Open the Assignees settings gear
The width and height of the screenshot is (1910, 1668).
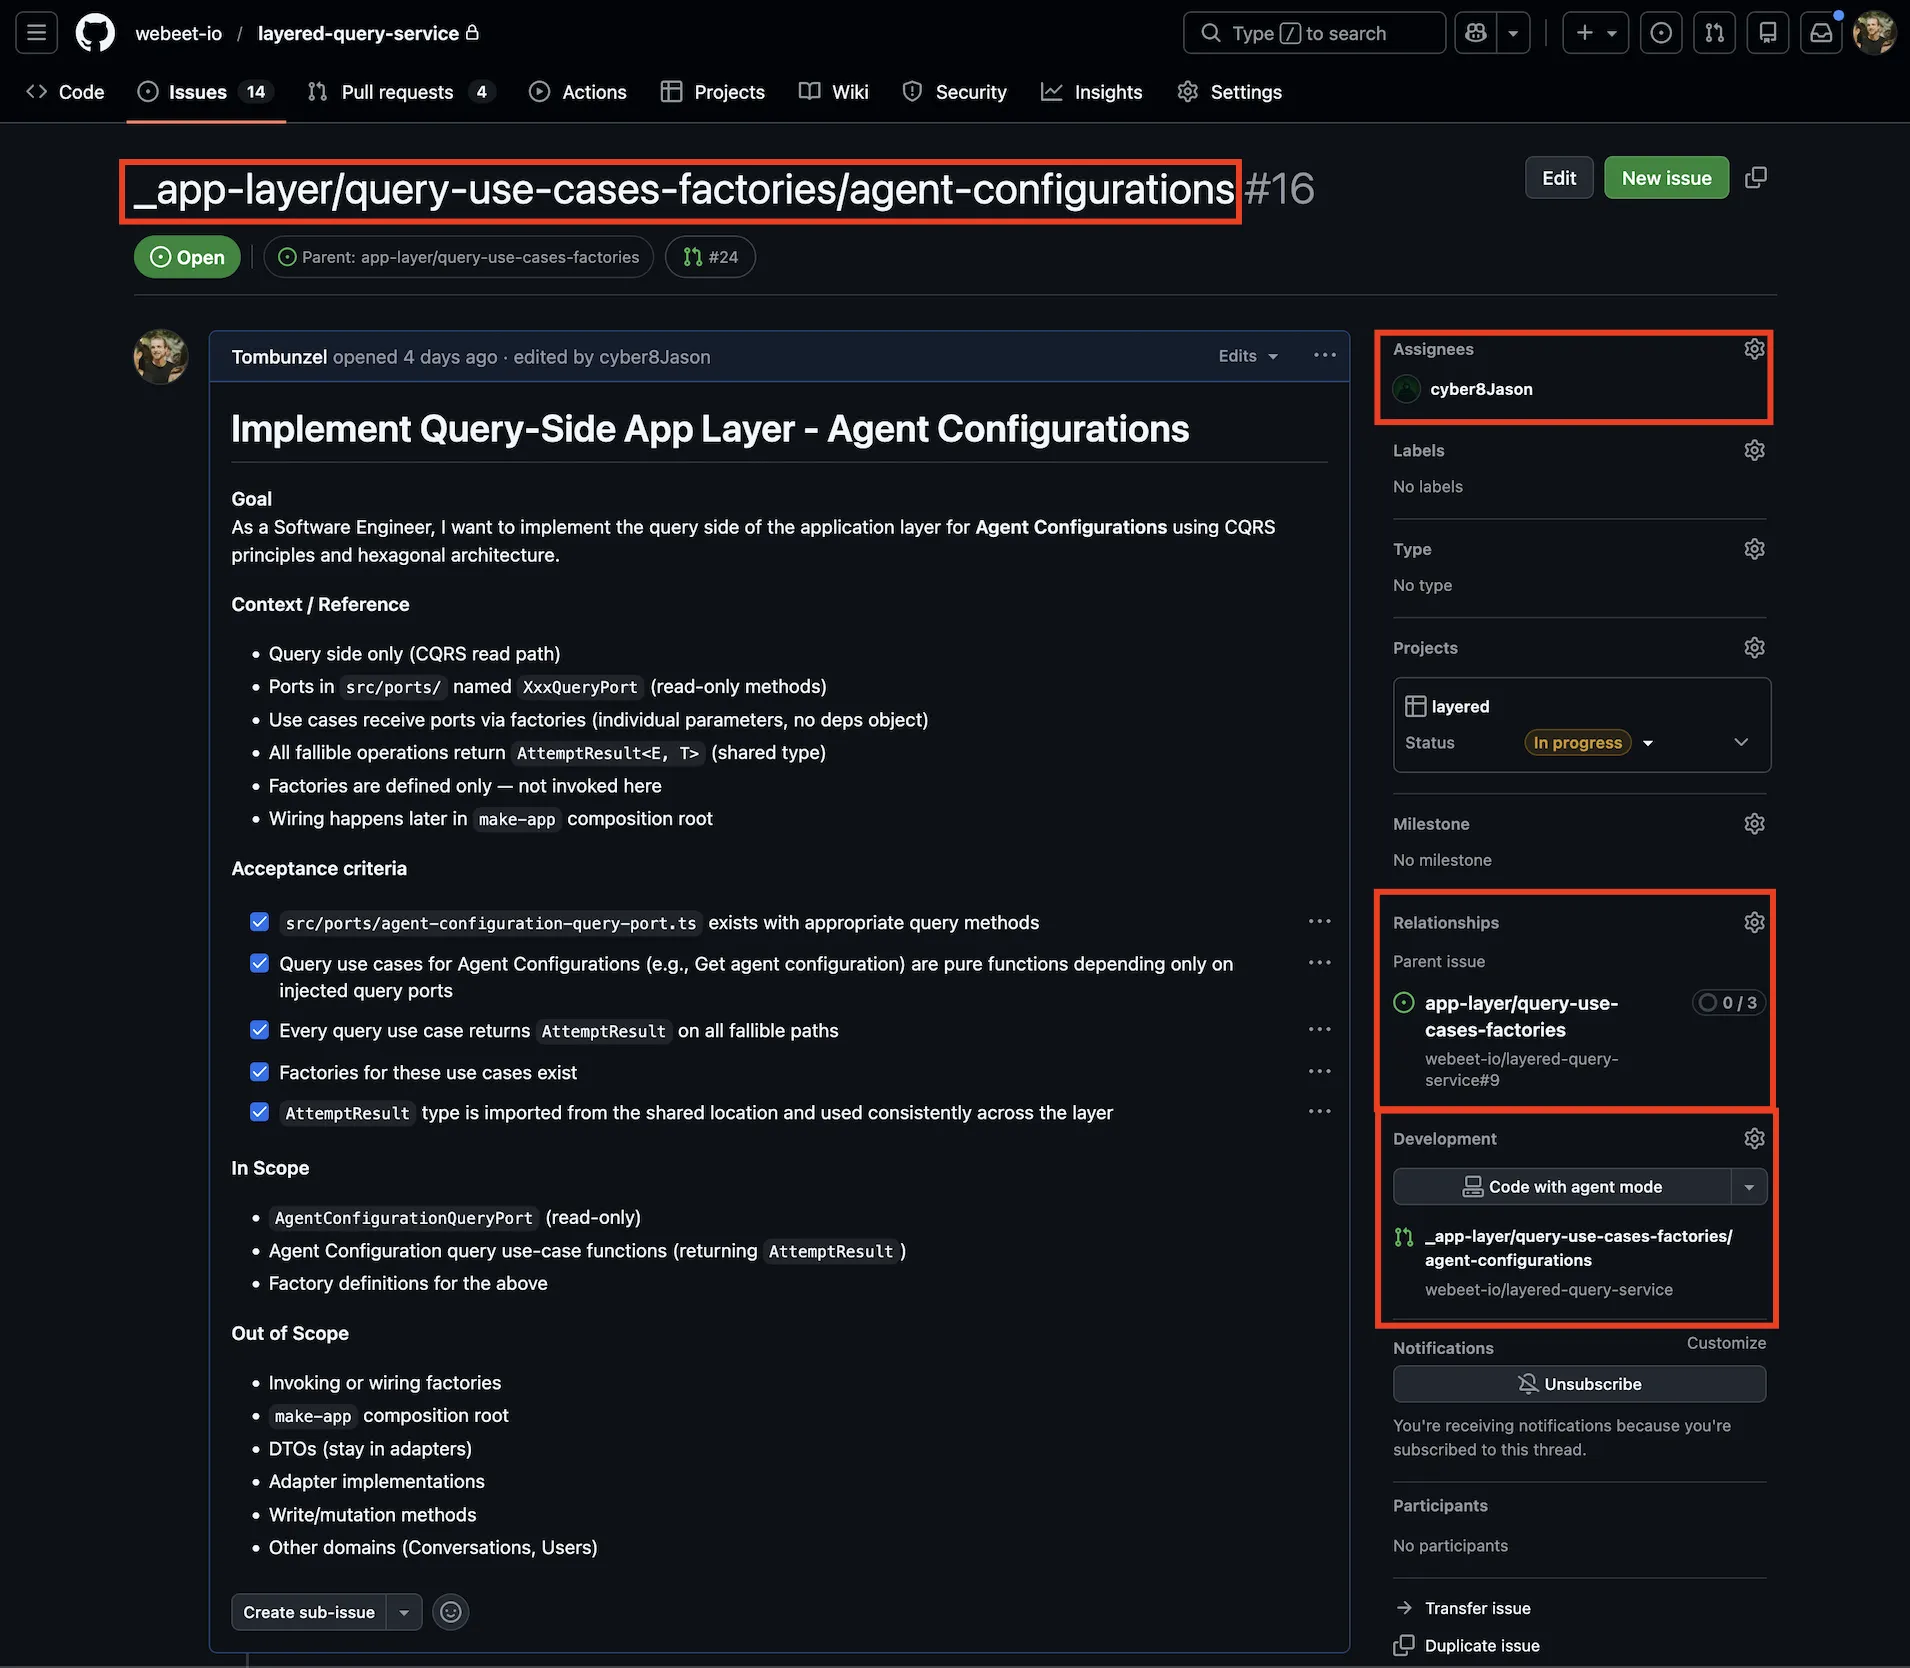click(1755, 348)
